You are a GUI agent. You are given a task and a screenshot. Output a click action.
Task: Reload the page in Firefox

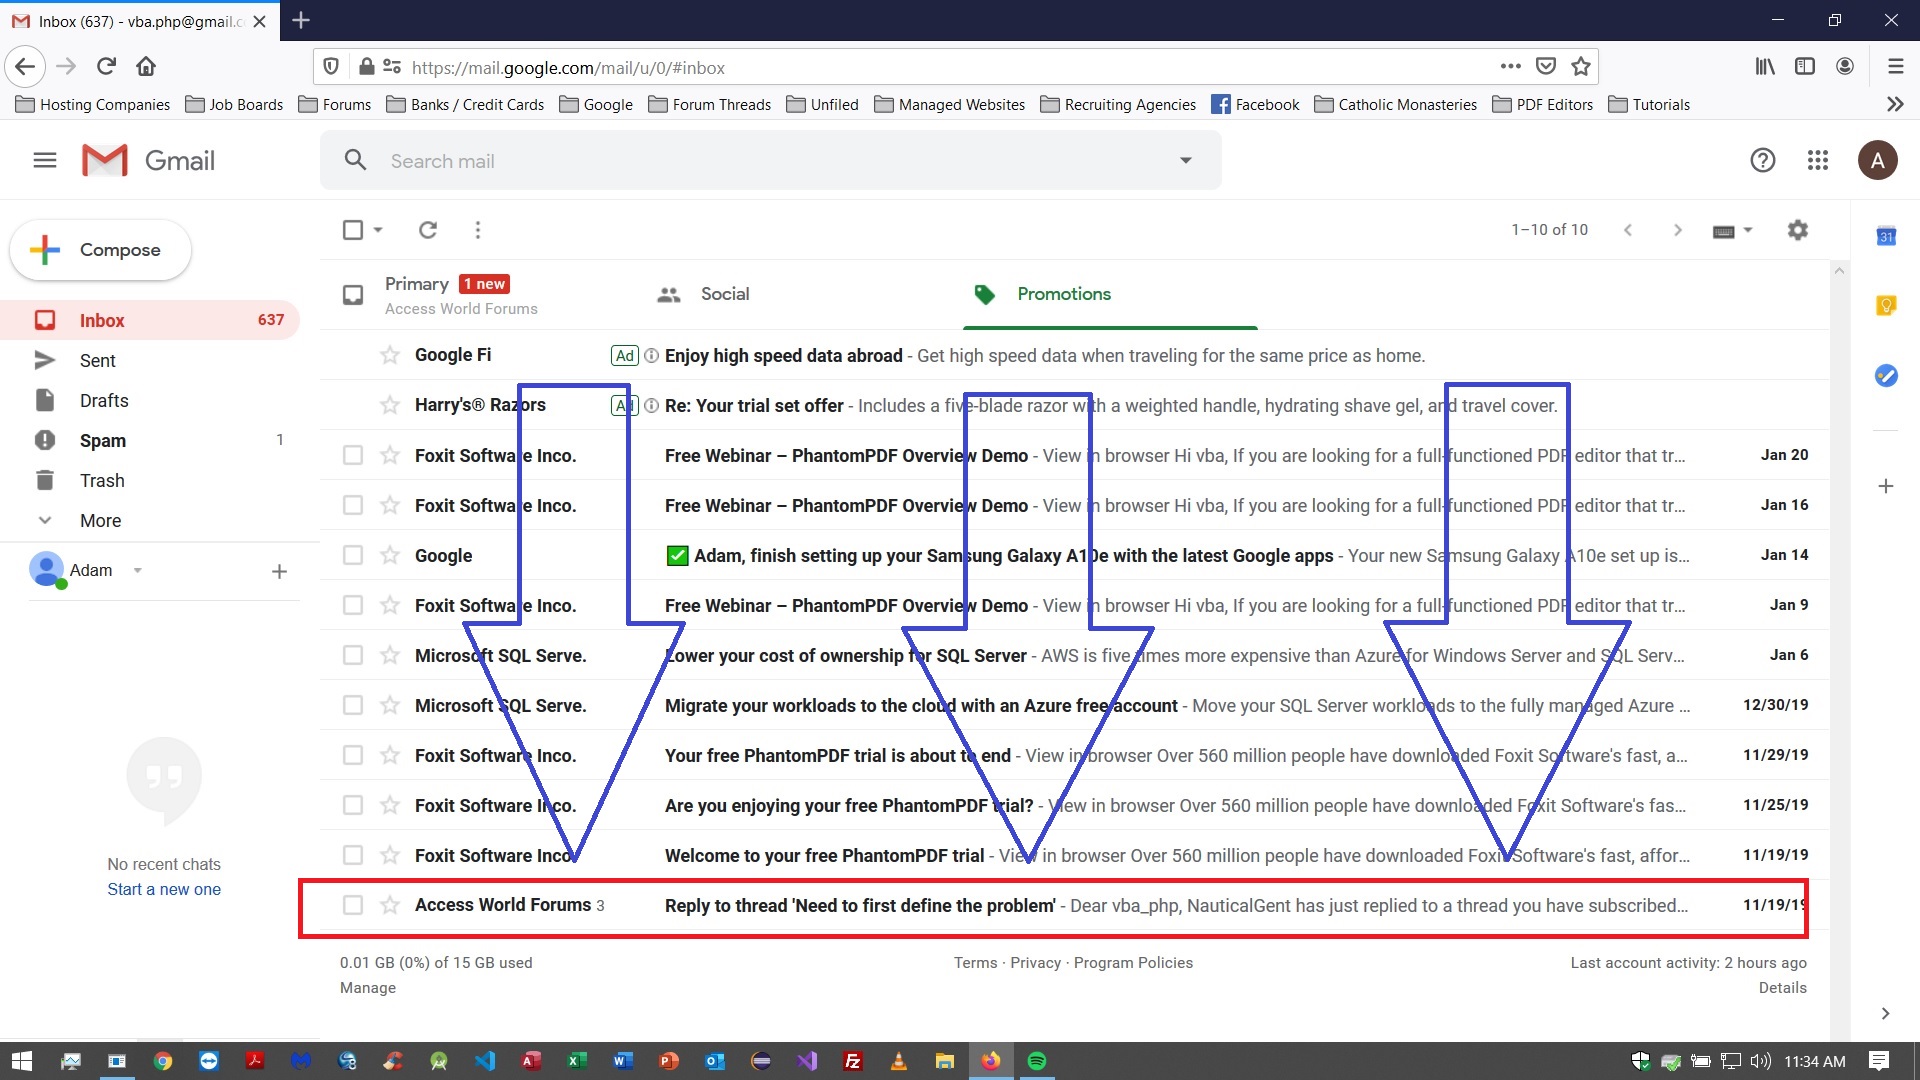pyautogui.click(x=106, y=67)
